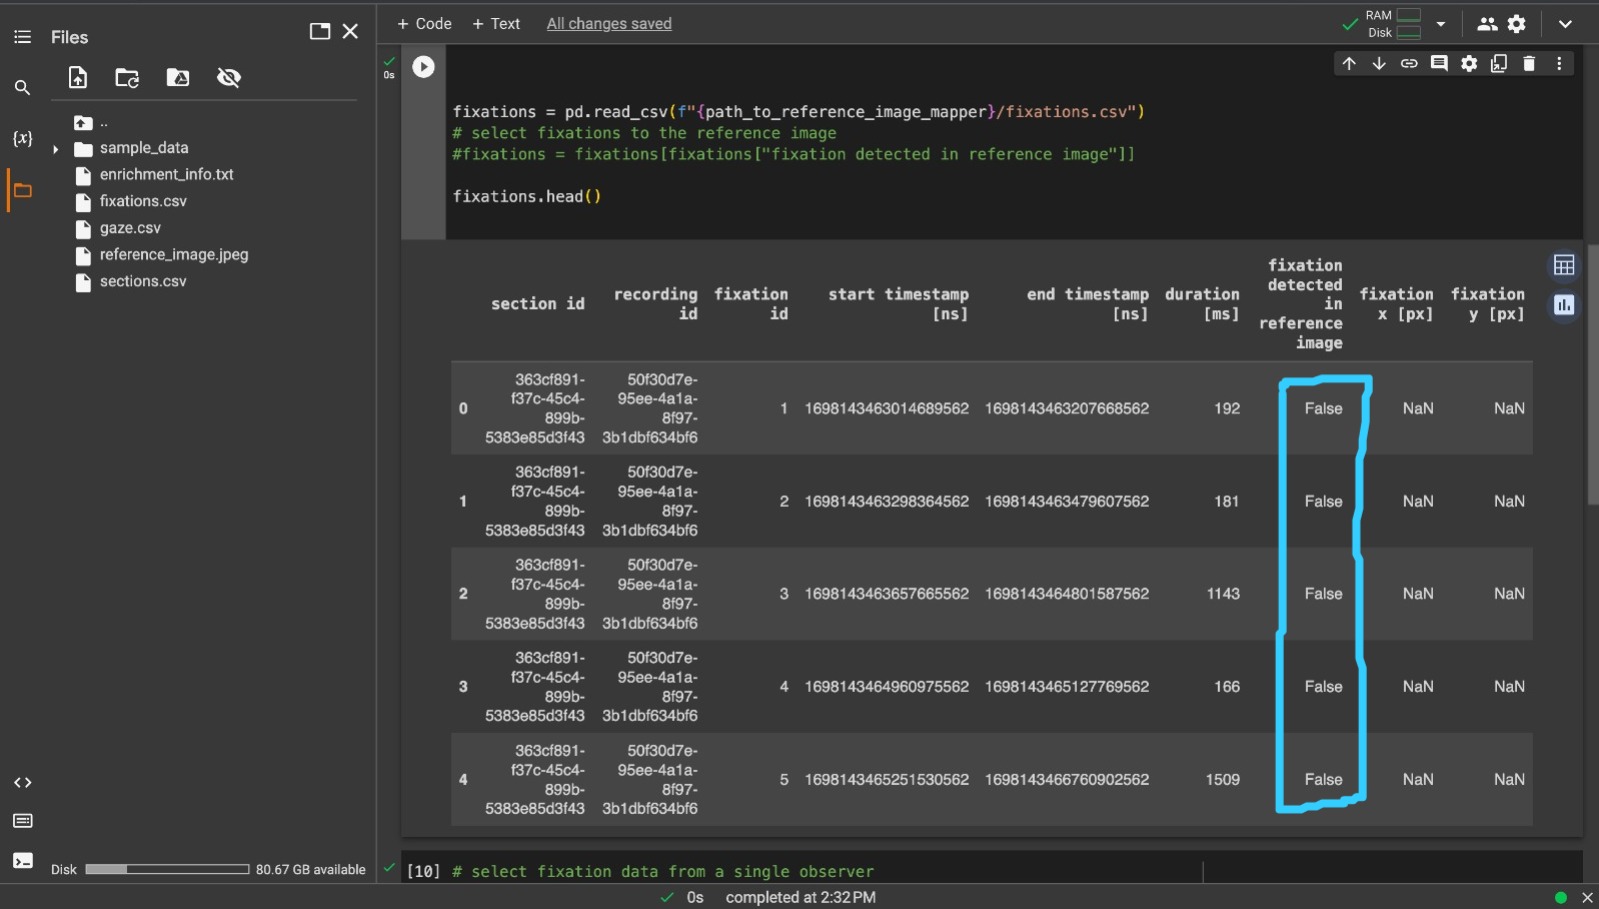Click False in row 0

pyautogui.click(x=1323, y=409)
